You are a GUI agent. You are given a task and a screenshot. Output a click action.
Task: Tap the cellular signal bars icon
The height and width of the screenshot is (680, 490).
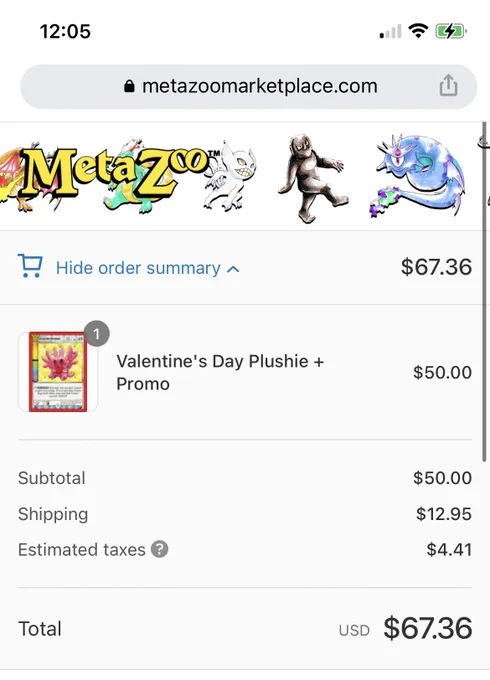point(390,32)
